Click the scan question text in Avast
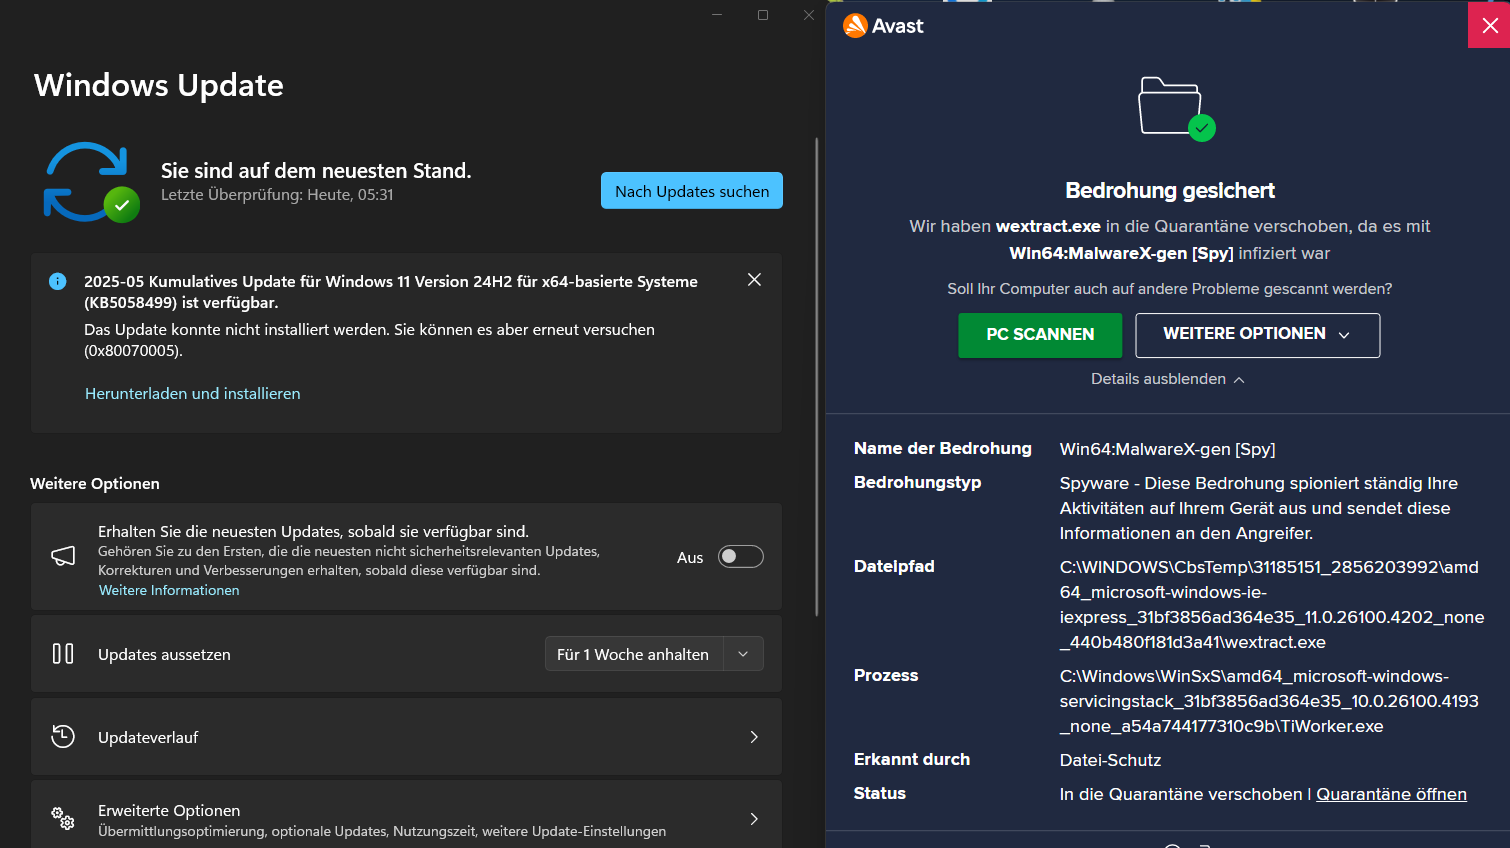The image size is (1510, 848). [1169, 289]
